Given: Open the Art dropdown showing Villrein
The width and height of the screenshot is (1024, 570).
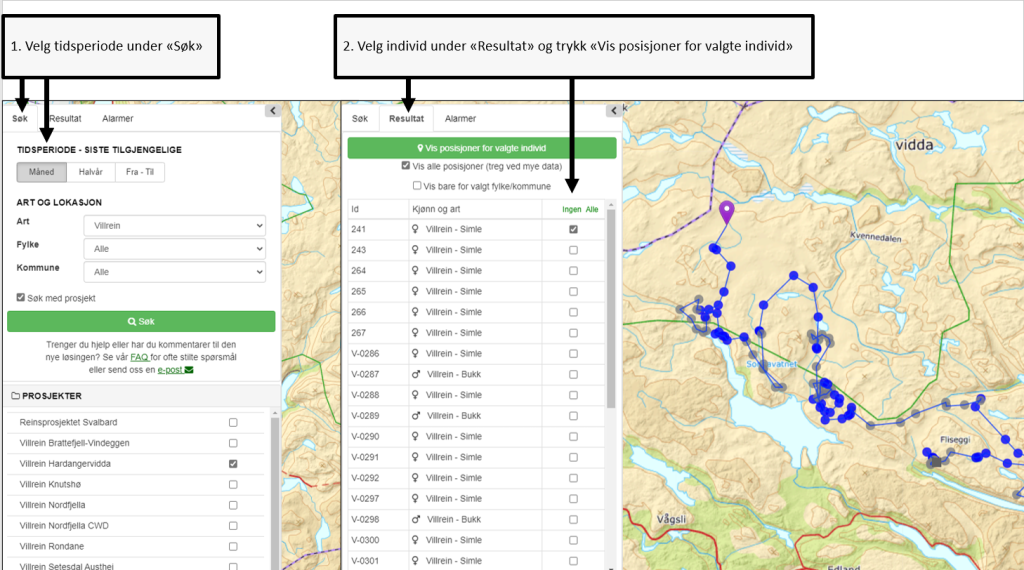Looking at the screenshot, I should coord(174,226).
